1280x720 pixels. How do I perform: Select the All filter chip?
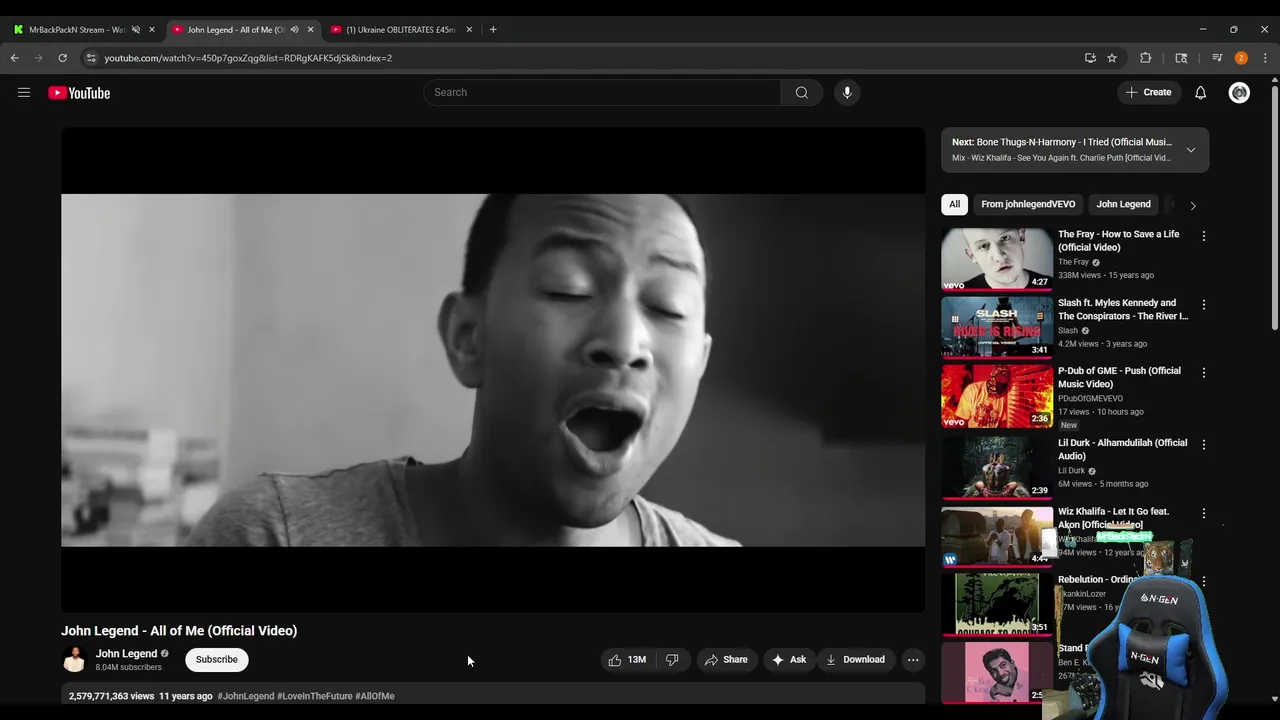[x=954, y=205]
